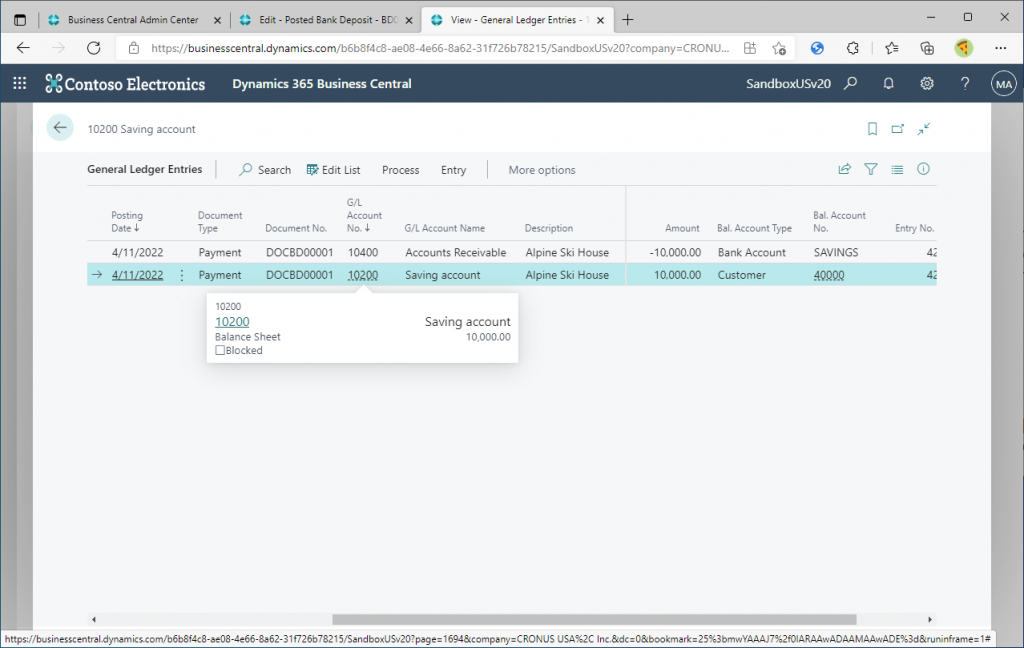Image resolution: width=1024 pixels, height=648 pixels.
Task: Click the back arrow button on page
Action: pos(60,128)
